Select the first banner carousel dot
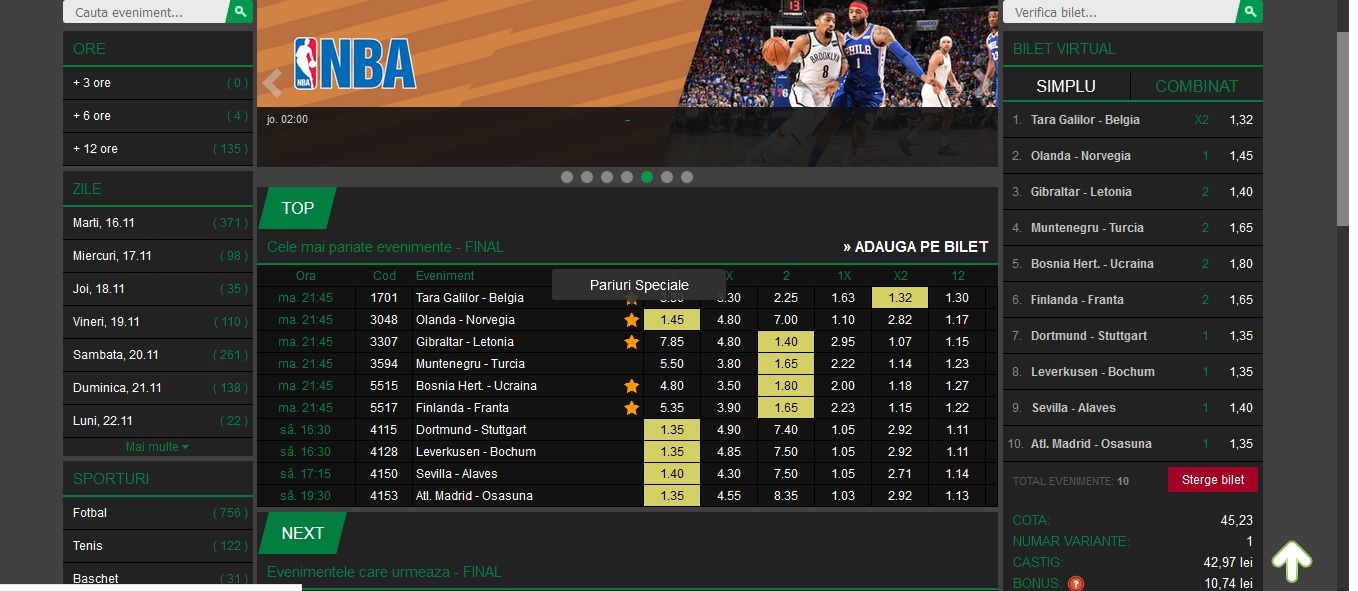 (567, 177)
